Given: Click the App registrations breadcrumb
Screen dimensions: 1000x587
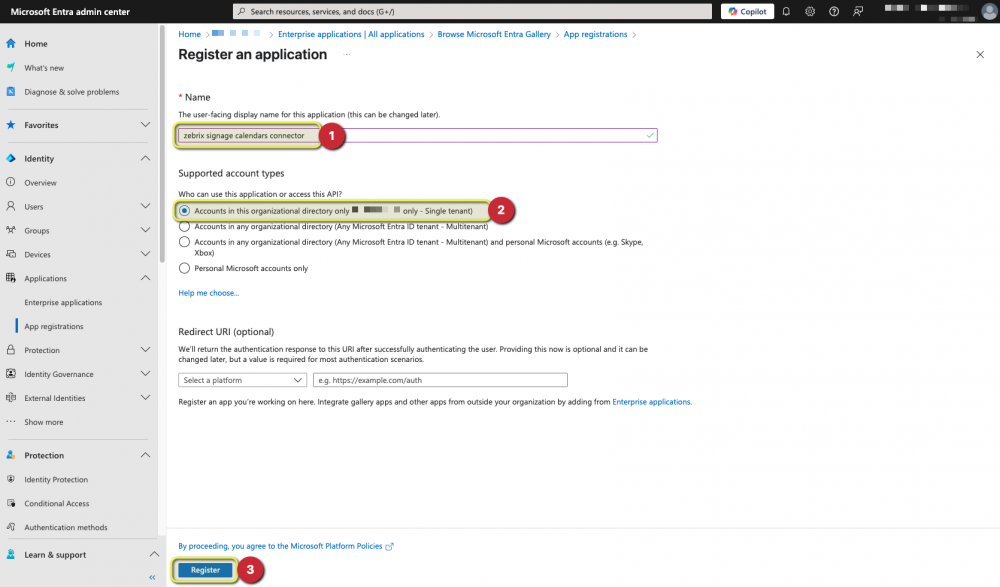Looking at the screenshot, I should (595, 34).
